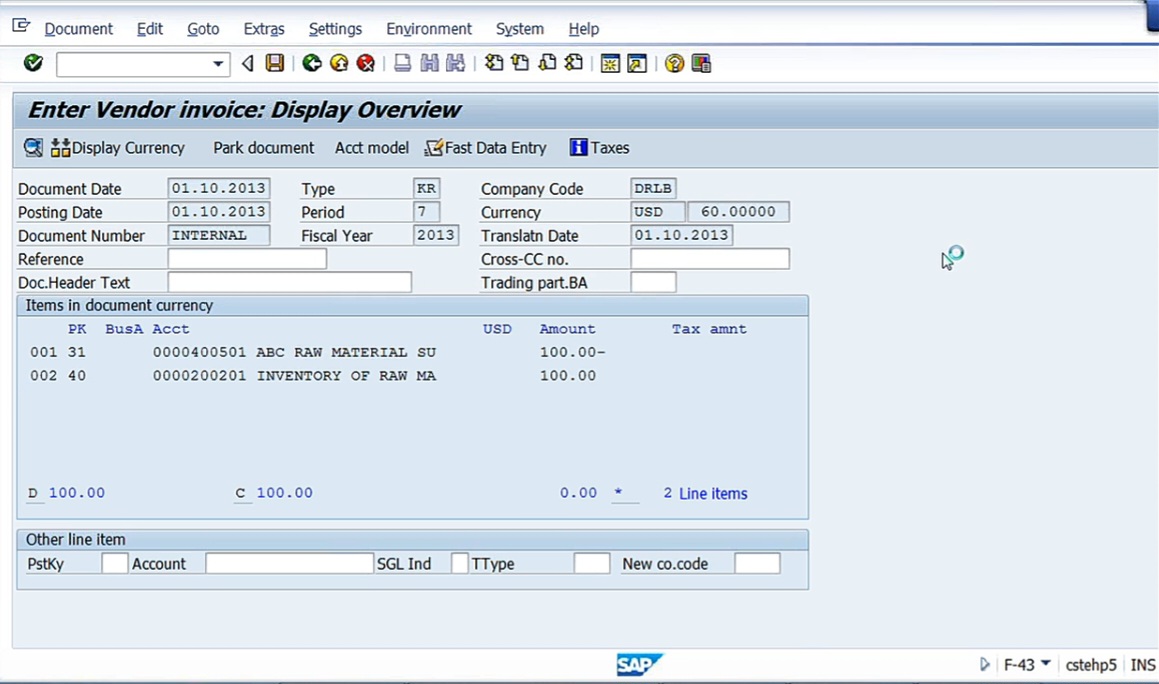Open the Document menu

[78, 29]
